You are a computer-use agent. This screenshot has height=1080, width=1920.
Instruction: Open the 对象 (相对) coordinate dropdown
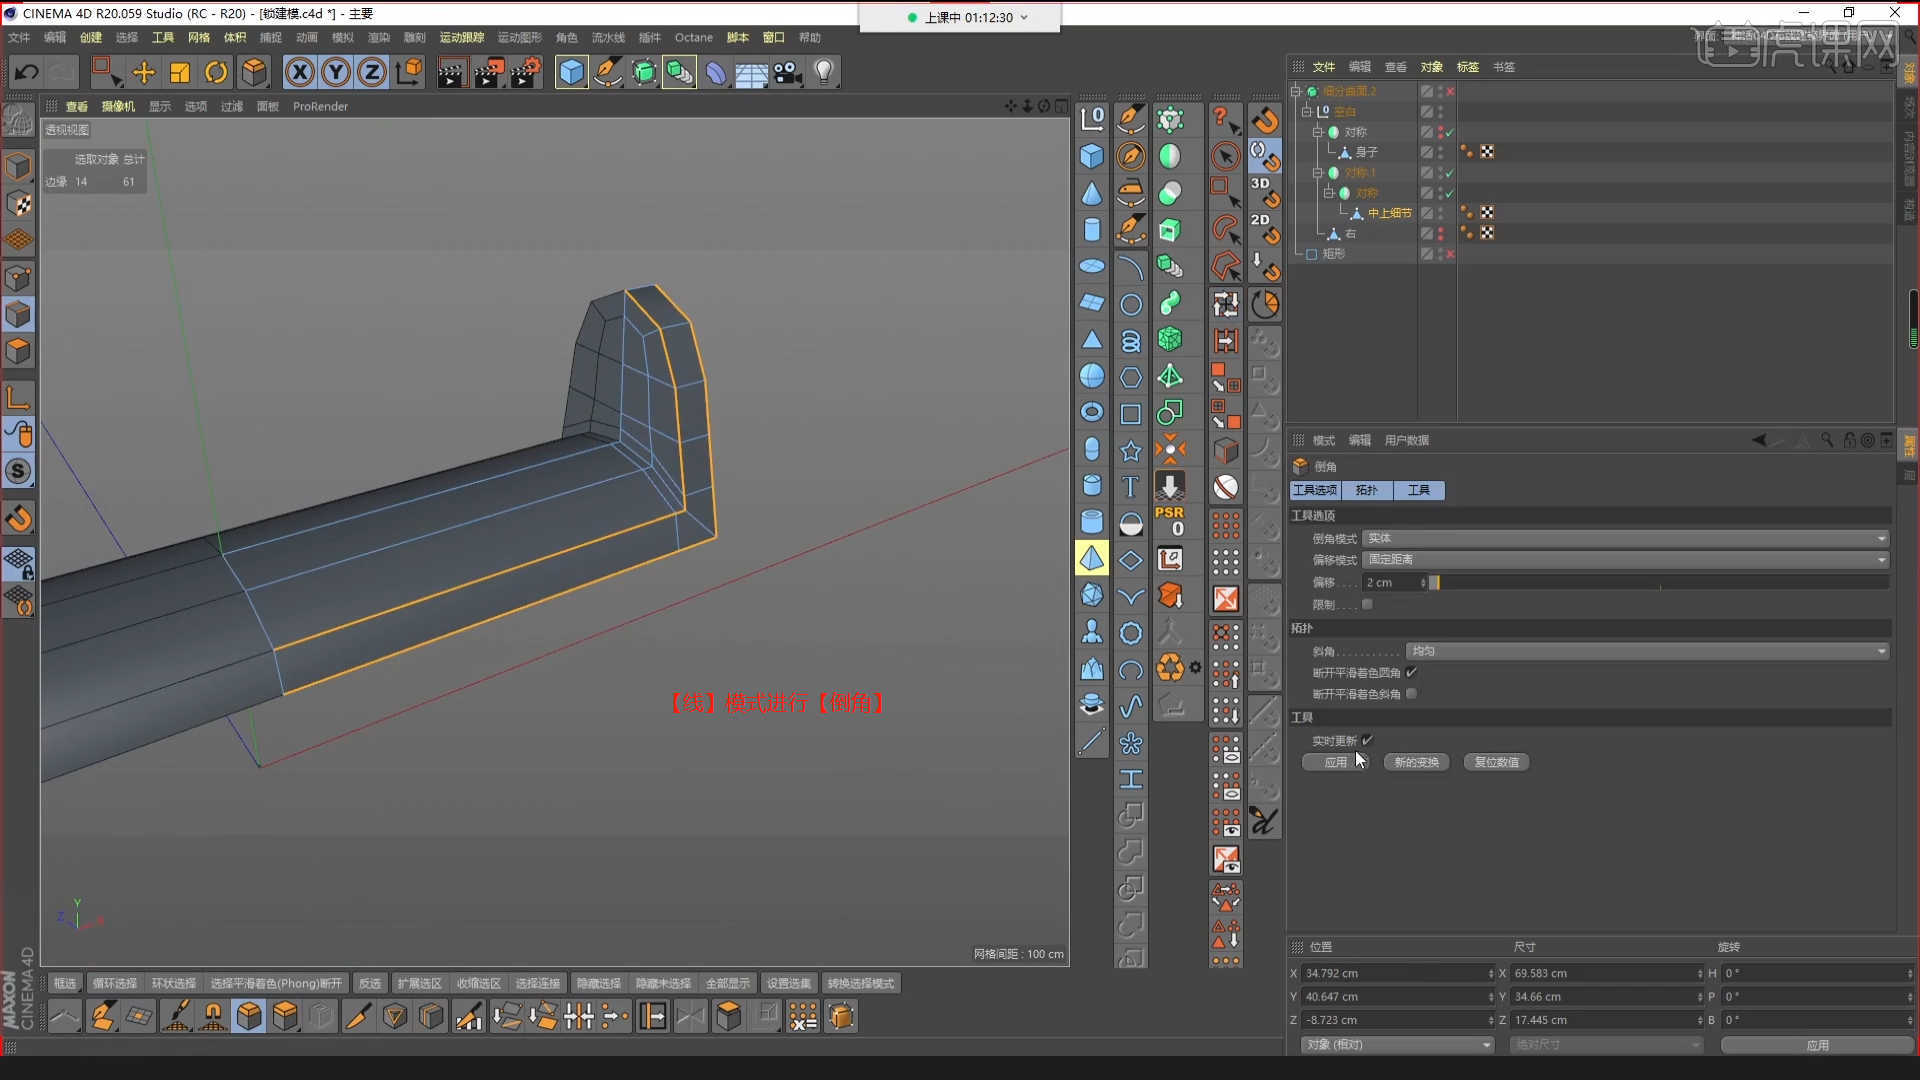click(x=1397, y=1044)
